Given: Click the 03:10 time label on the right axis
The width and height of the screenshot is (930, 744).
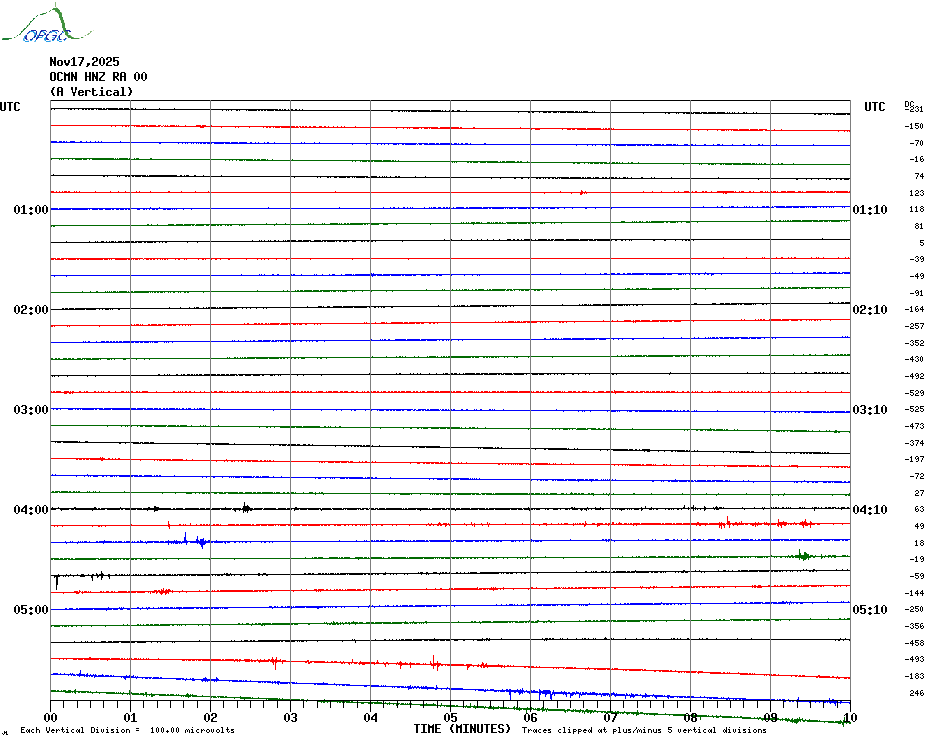Looking at the screenshot, I should 870,410.
